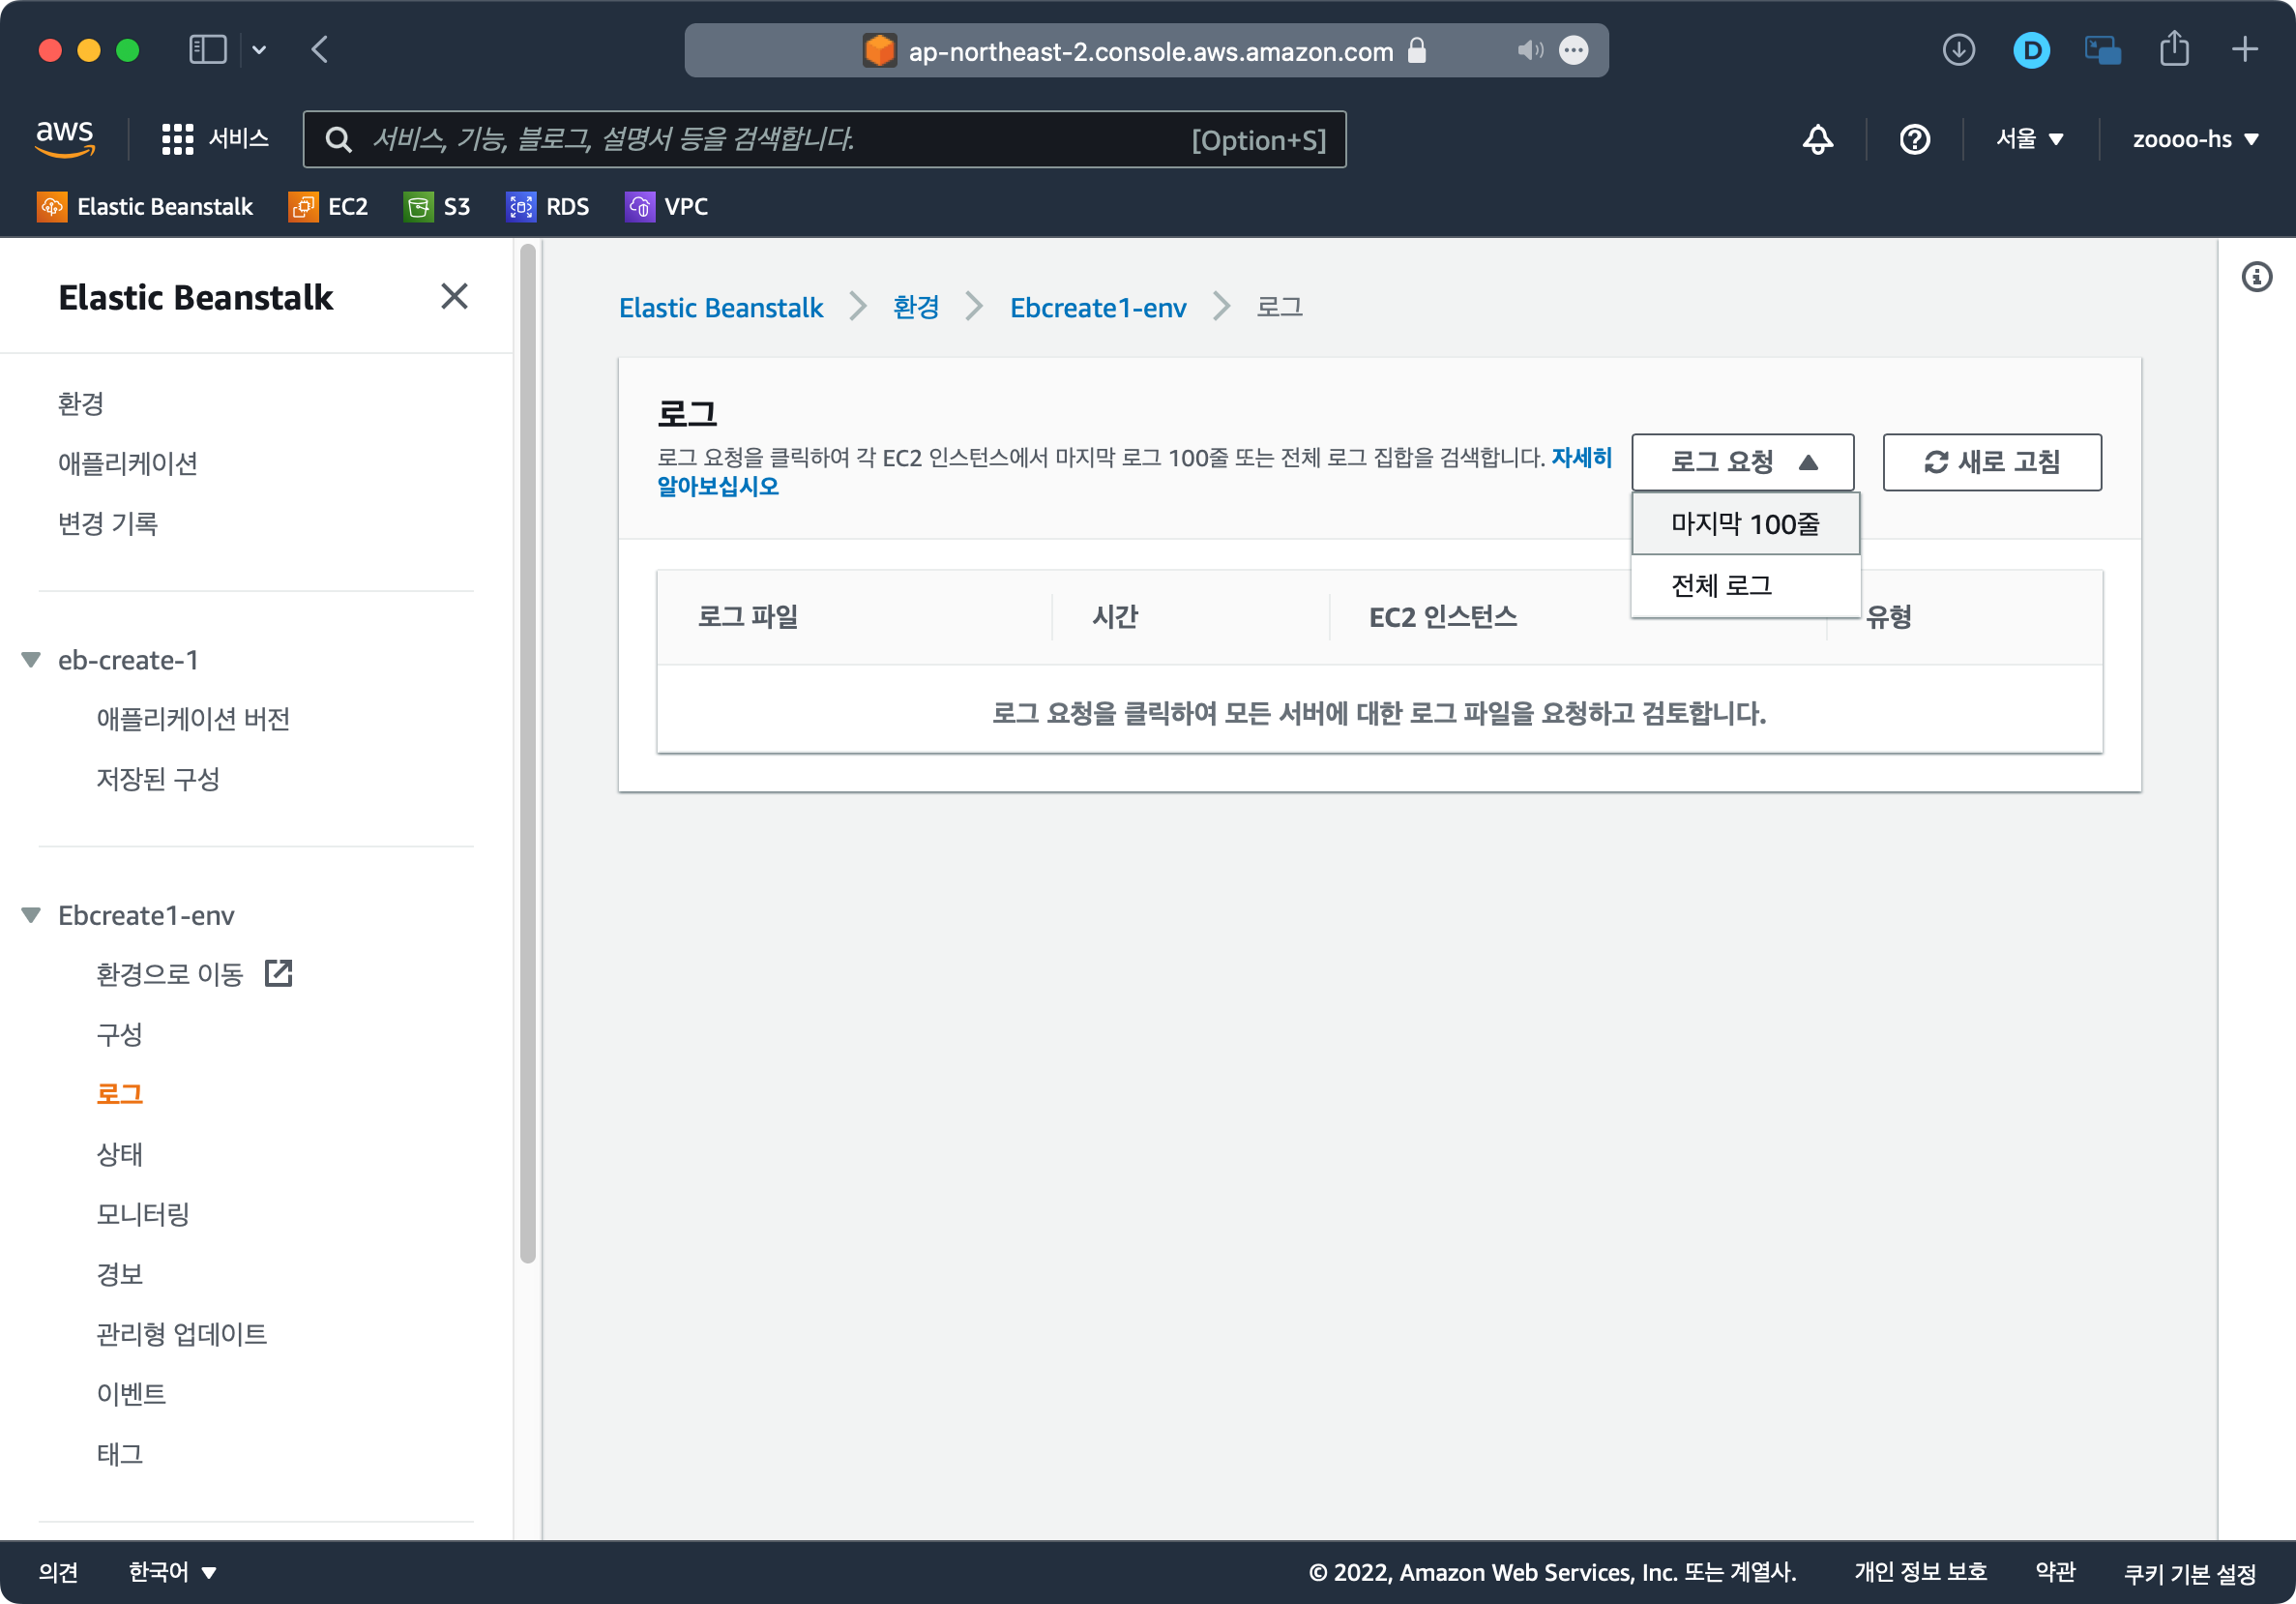Click the audio speaker icon in address bar
Screen dimensions: 2296x1604
[x=1529, y=50]
